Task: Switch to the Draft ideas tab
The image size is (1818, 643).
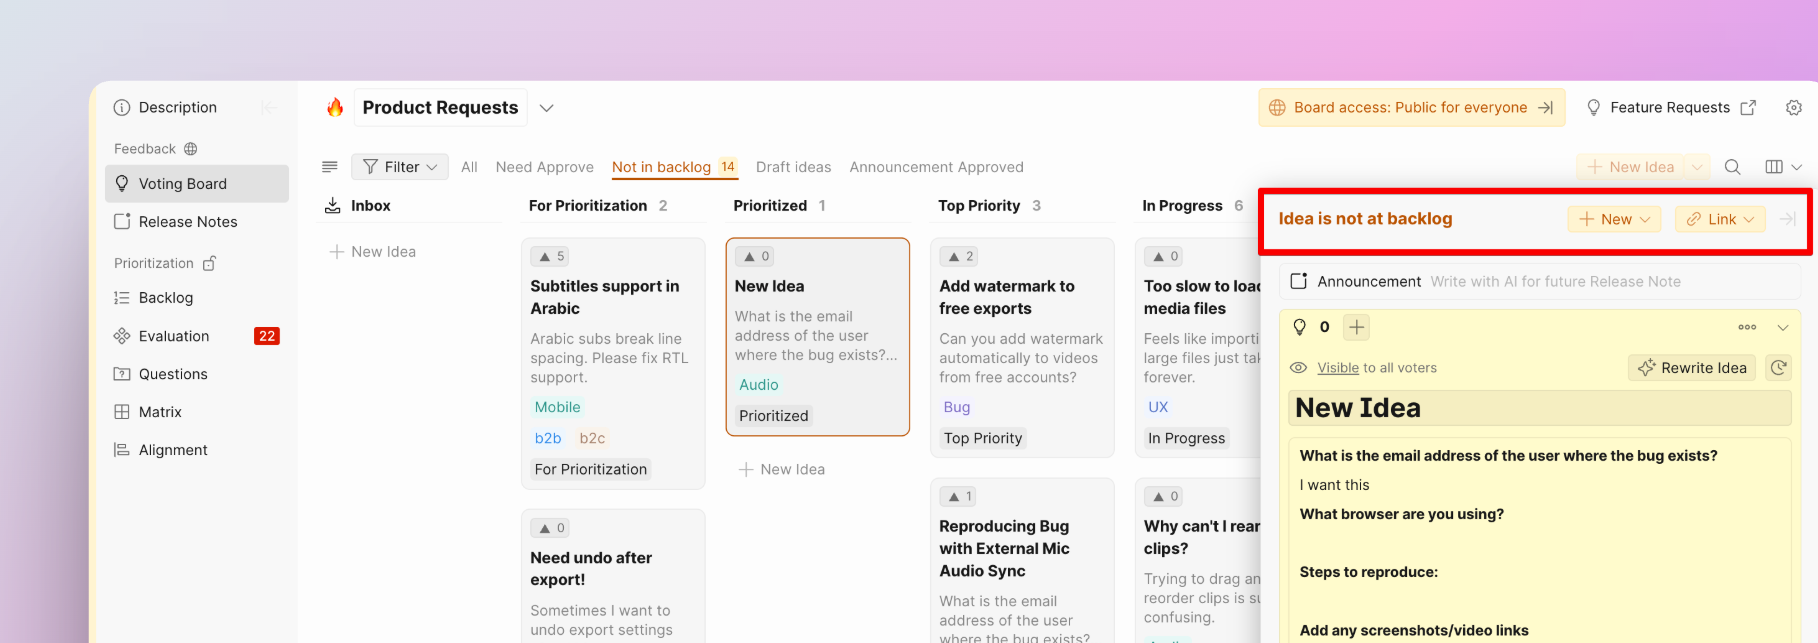Action: click(793, 167)
